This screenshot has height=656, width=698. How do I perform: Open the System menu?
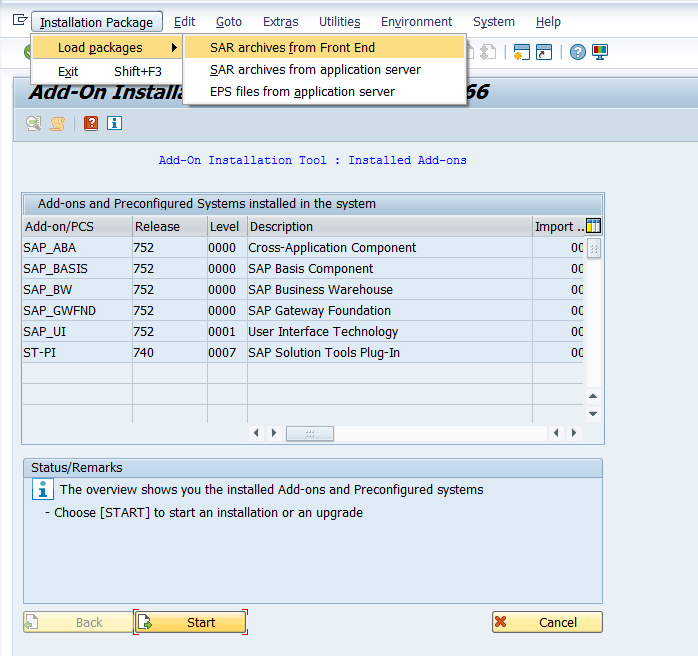[494, 22]
